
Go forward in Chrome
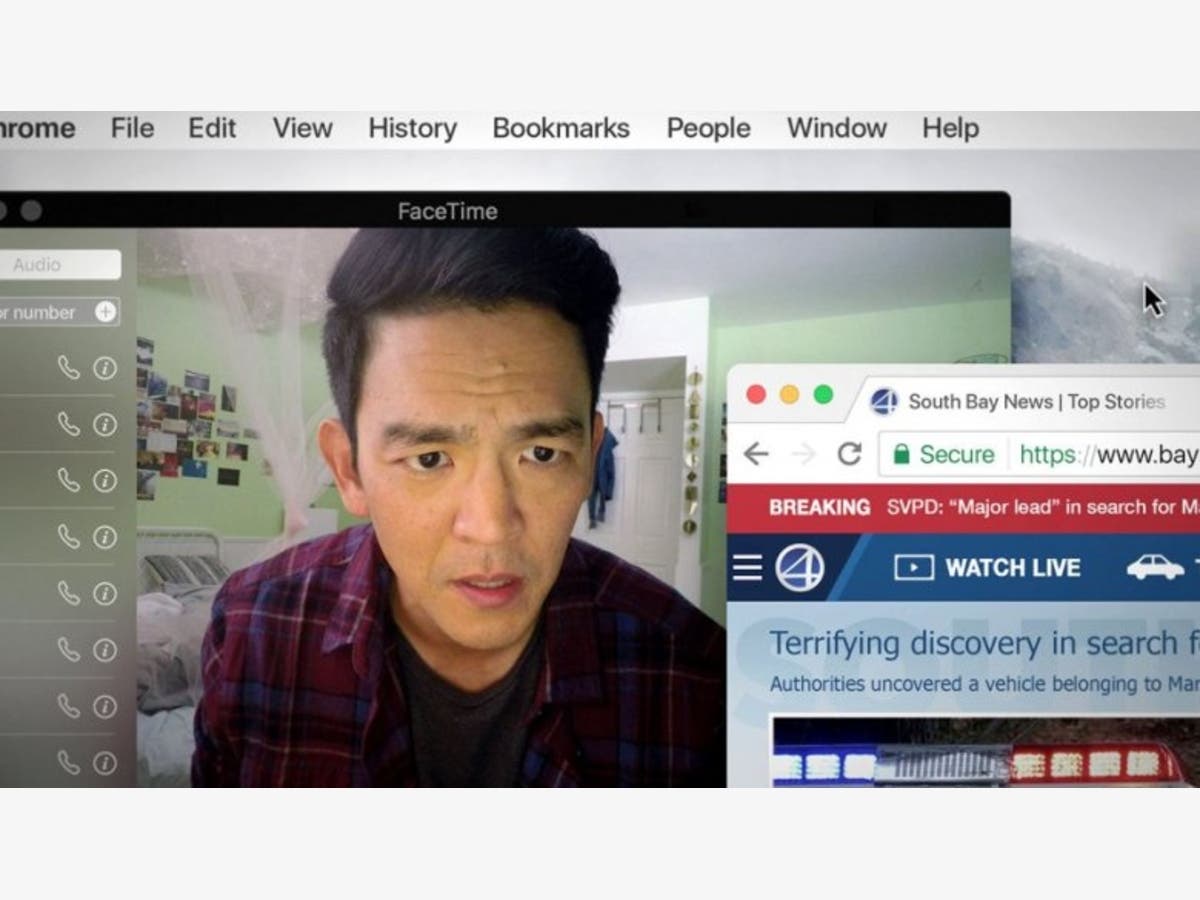point(803,454)
